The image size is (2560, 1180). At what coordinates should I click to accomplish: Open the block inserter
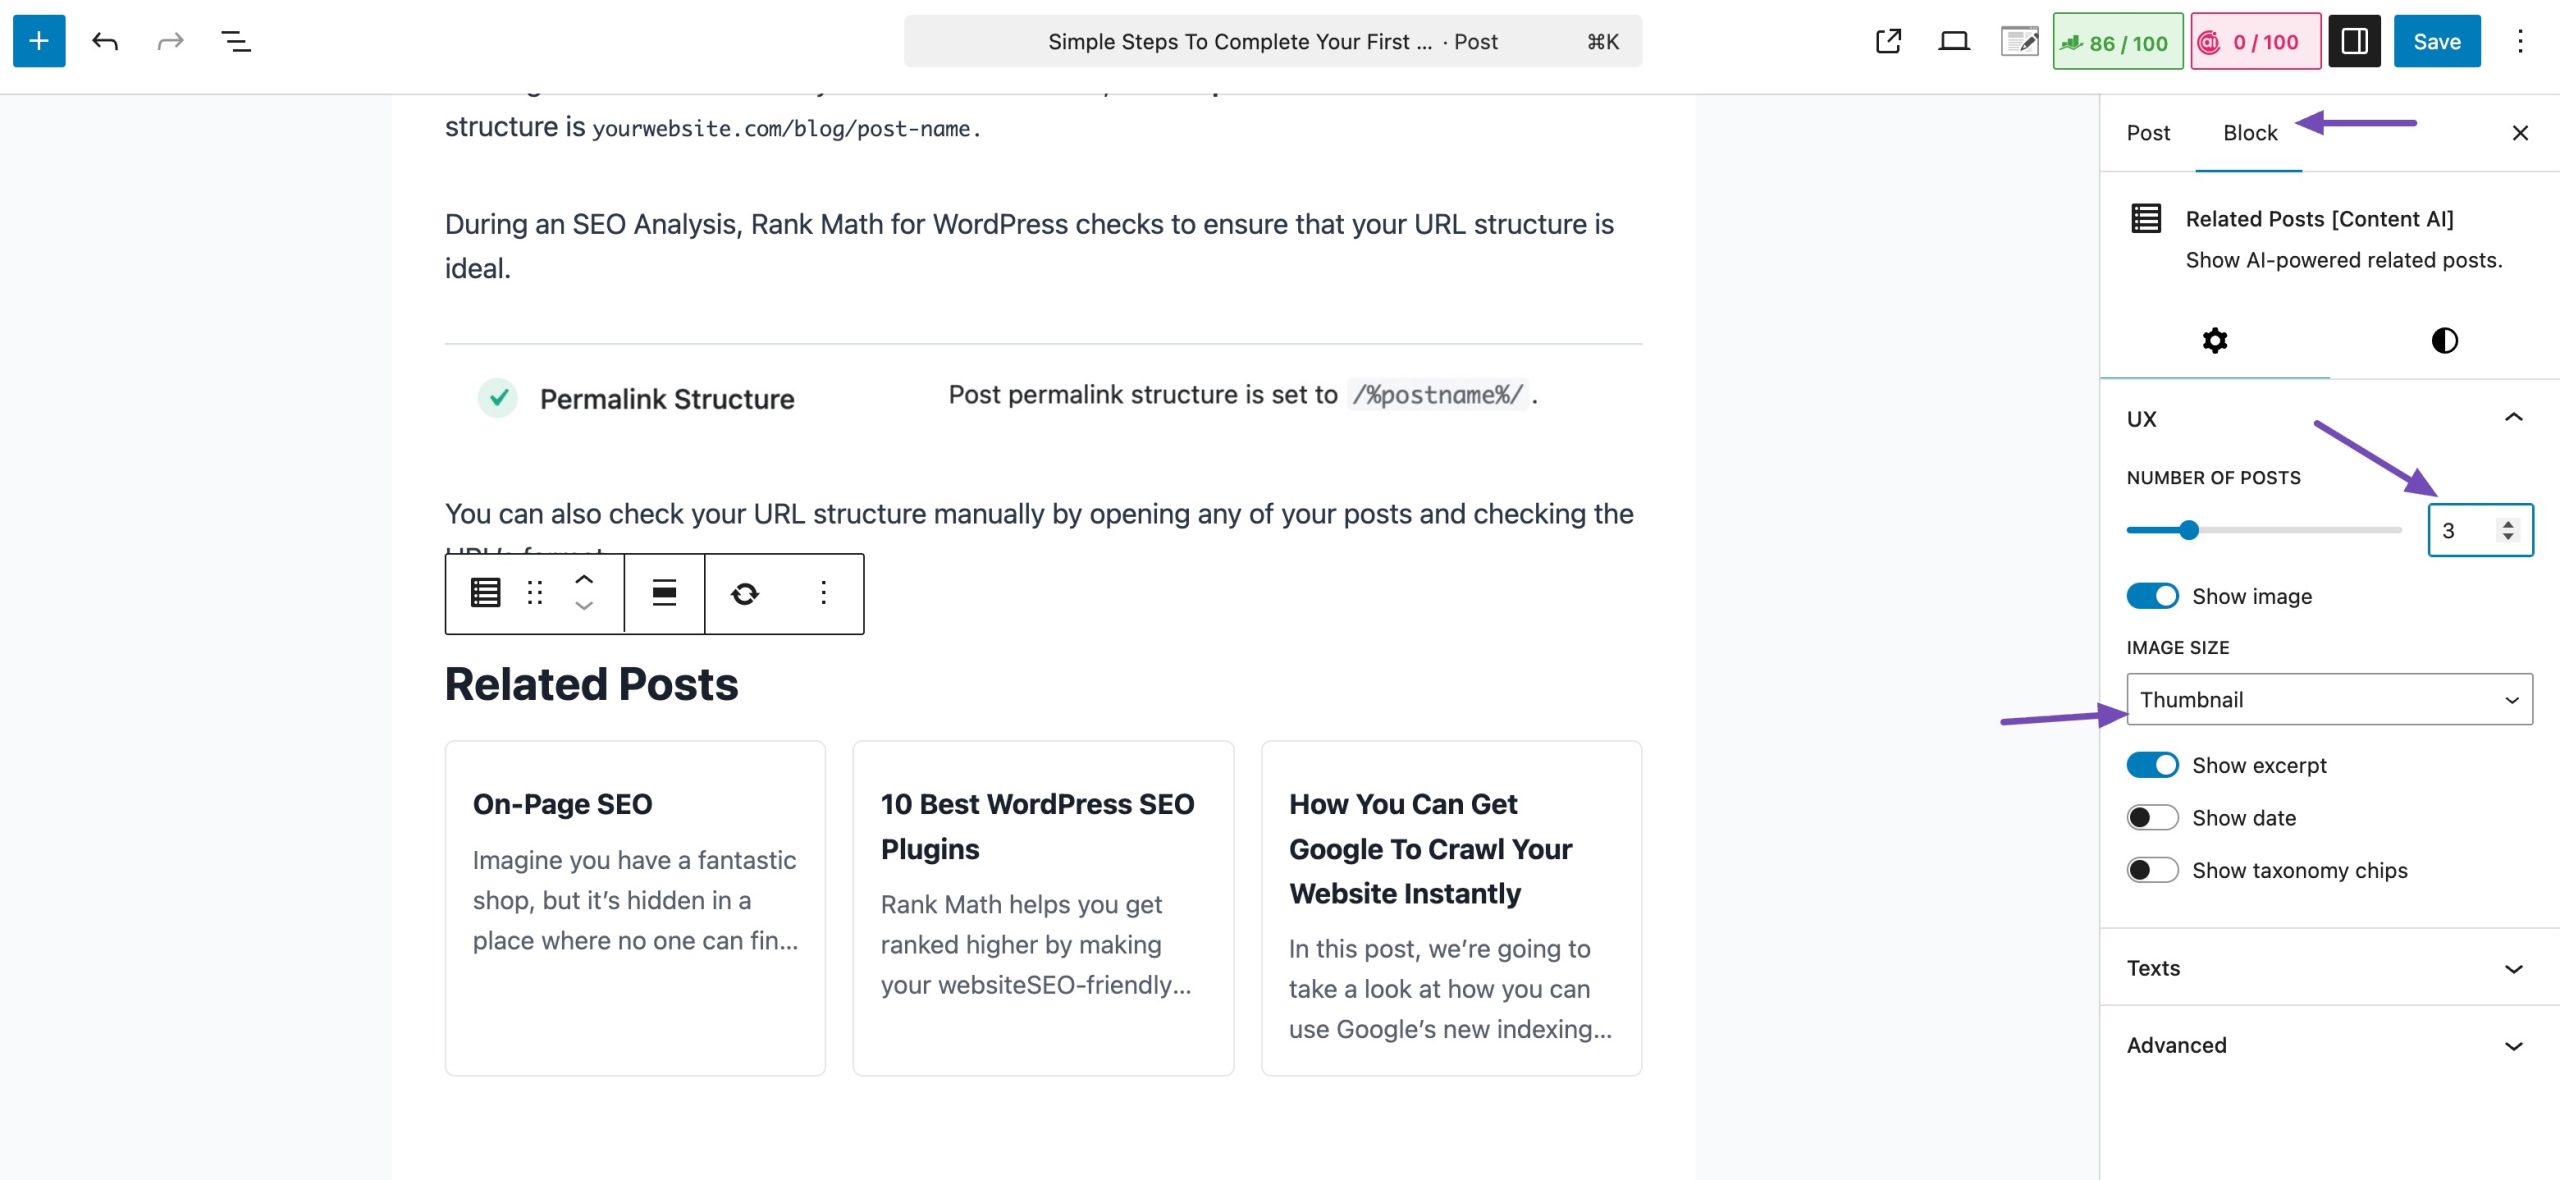coord(38,41)
